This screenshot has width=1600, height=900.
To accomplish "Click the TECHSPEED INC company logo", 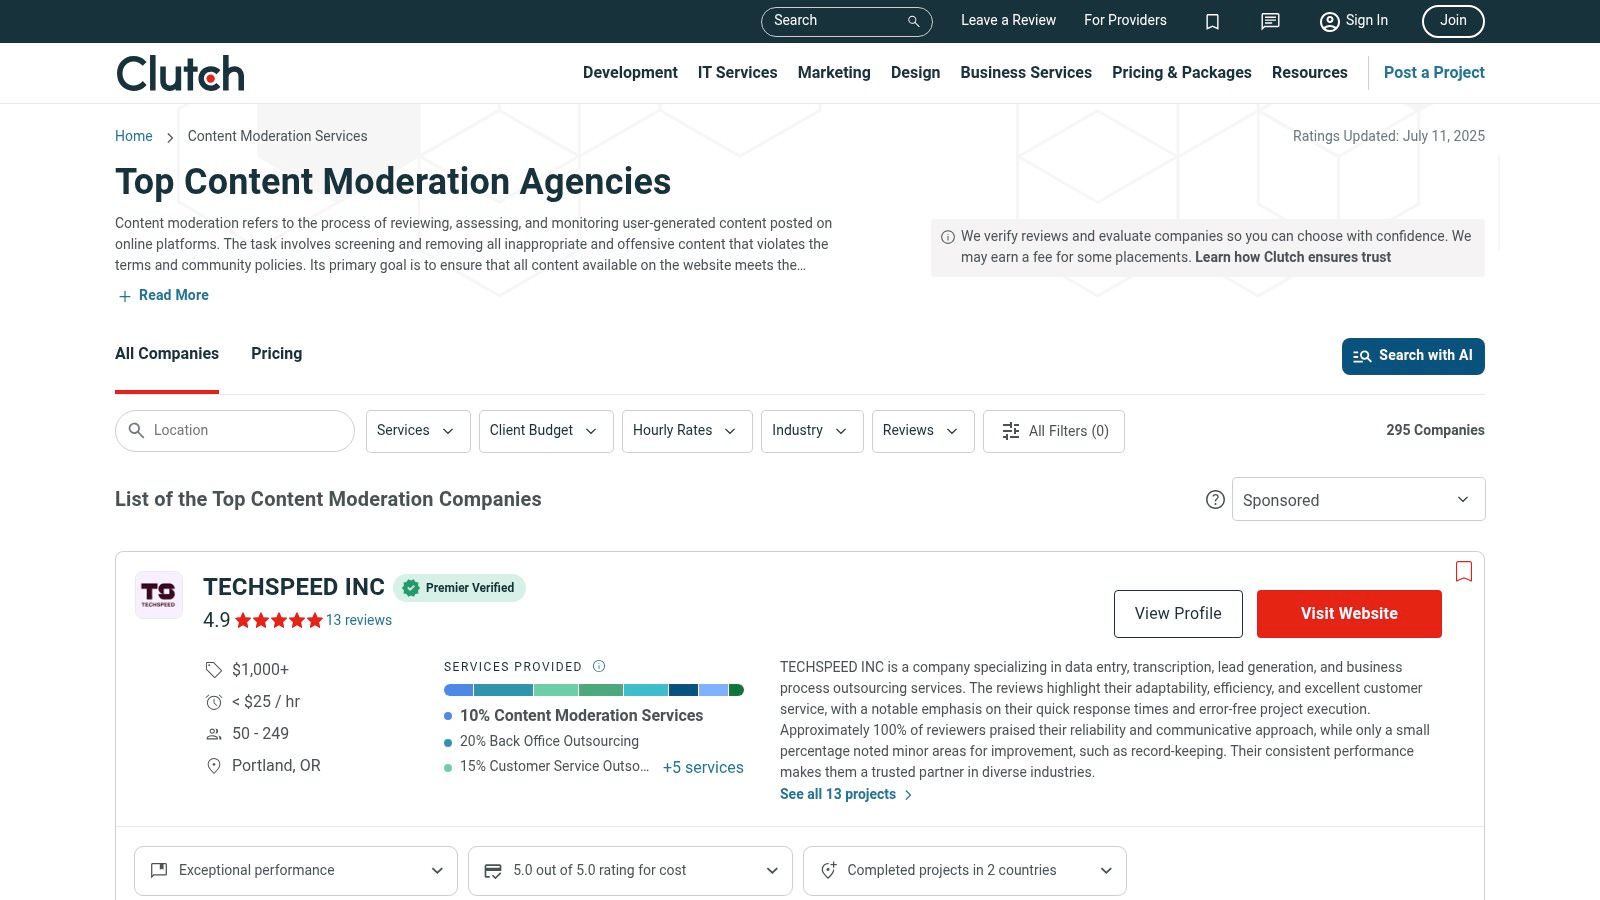I will [x=159, y=595].
